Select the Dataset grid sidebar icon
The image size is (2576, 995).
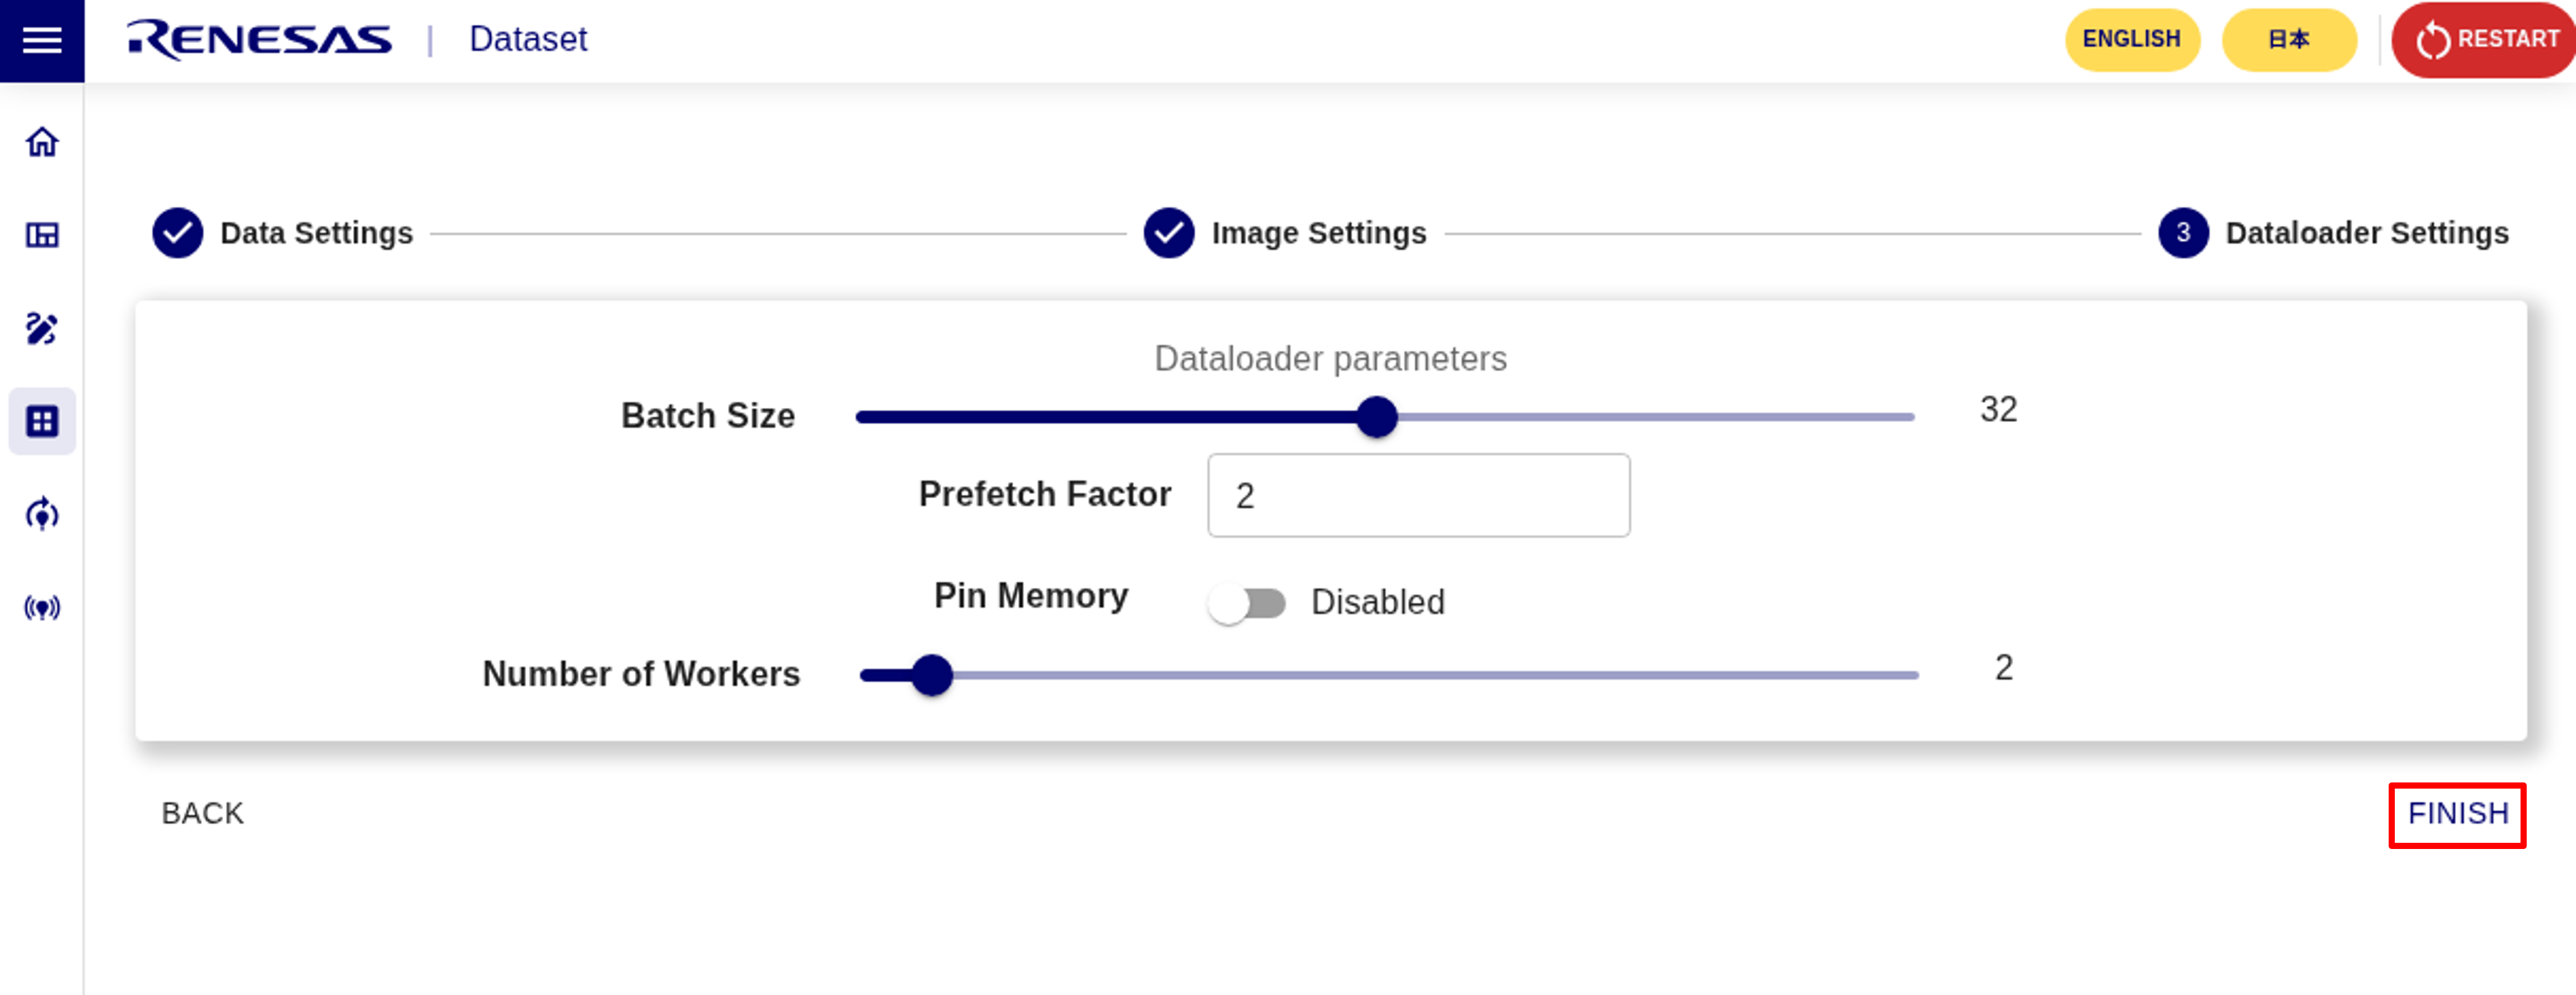pyautogui.click(x=42, y=421)
